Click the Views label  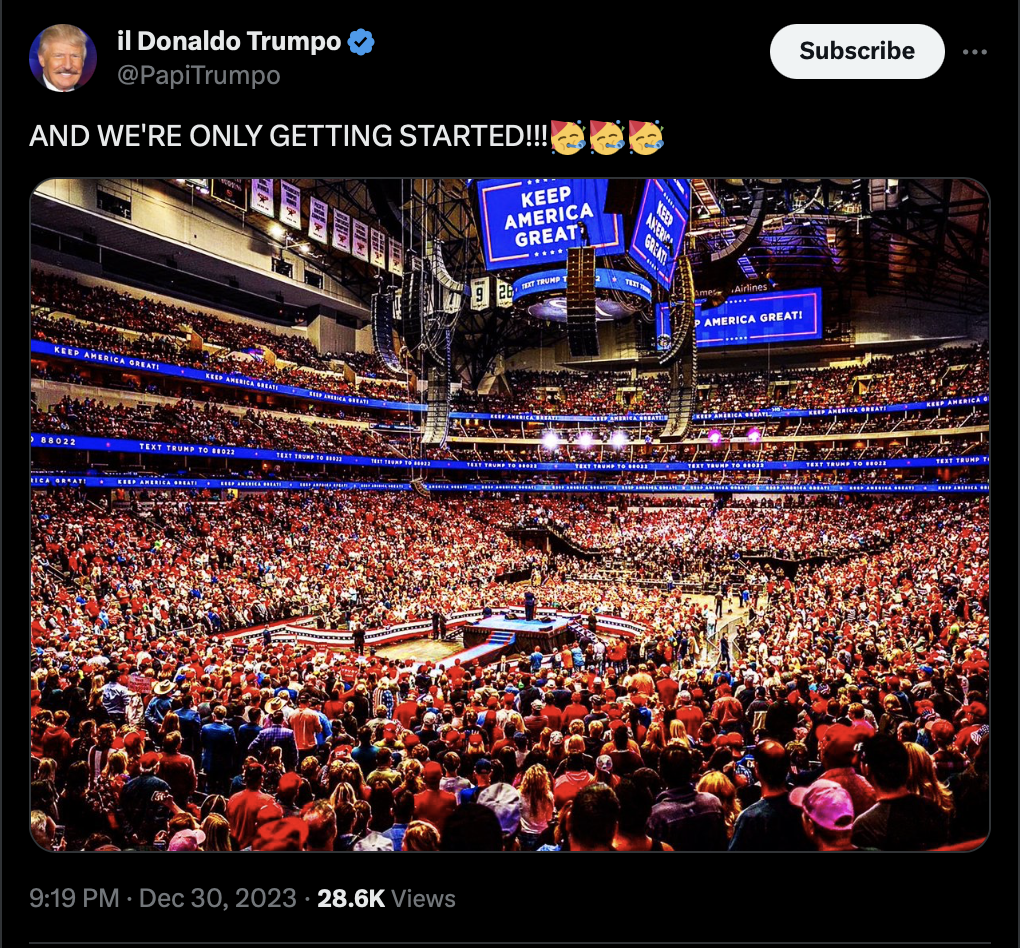[x=423, y=899]
